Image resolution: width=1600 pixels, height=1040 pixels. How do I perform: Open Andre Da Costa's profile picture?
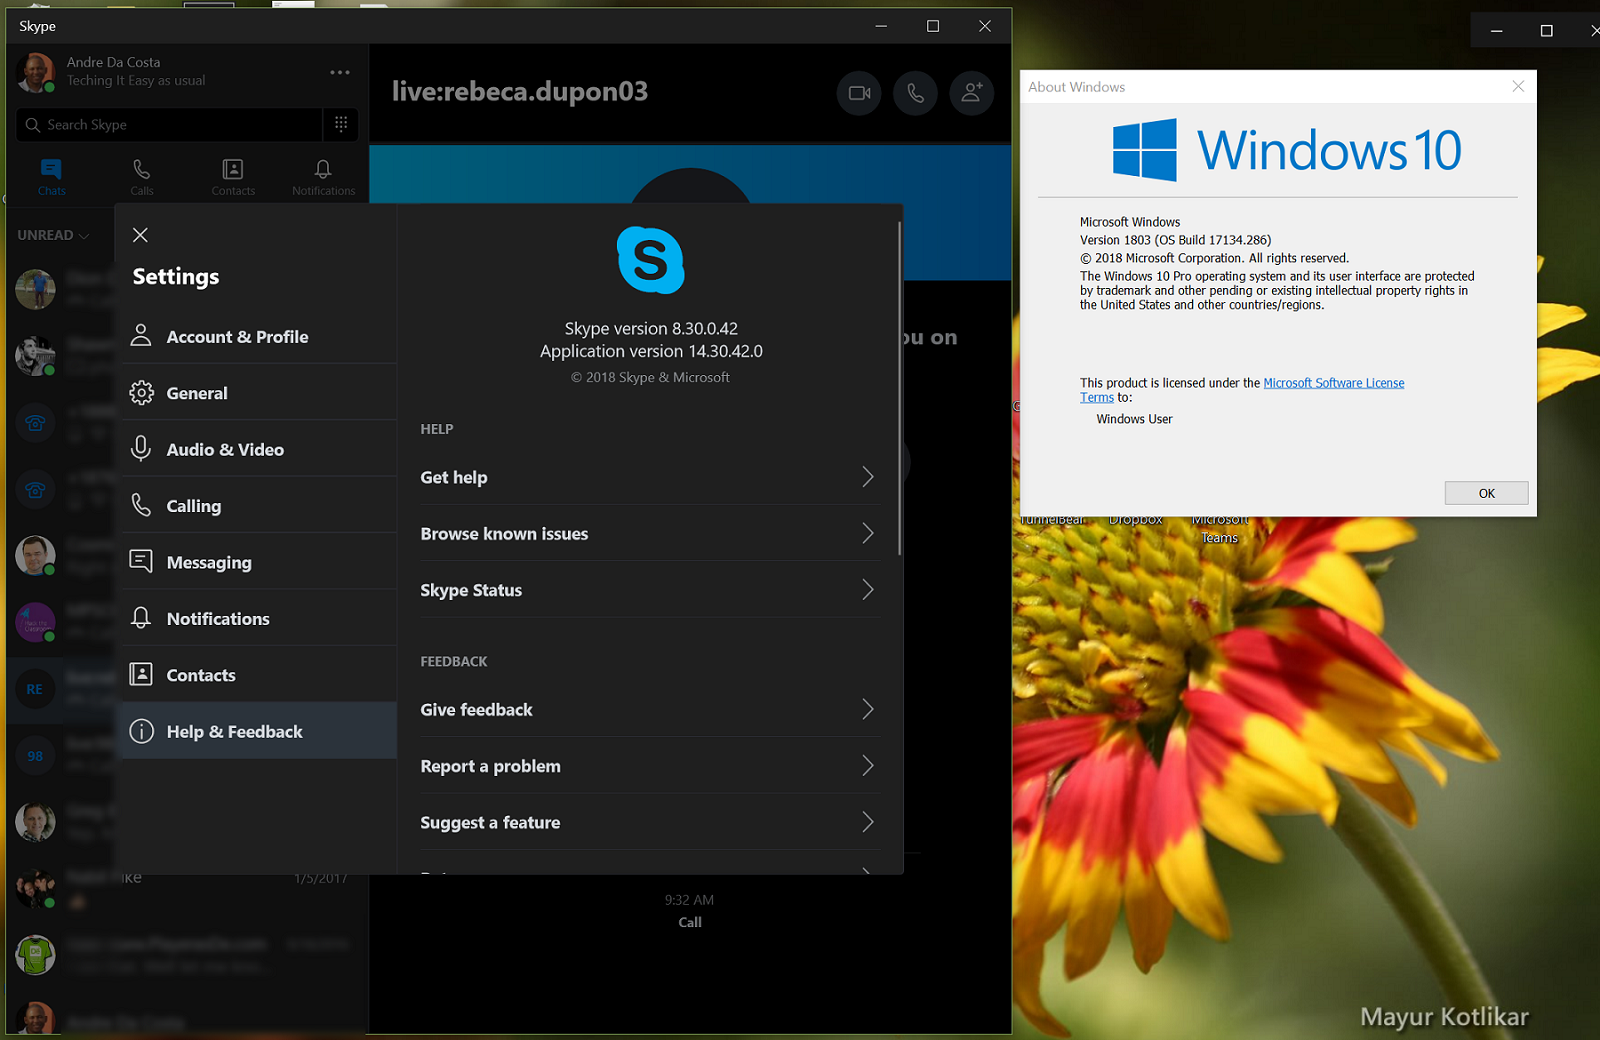point(35,72)
